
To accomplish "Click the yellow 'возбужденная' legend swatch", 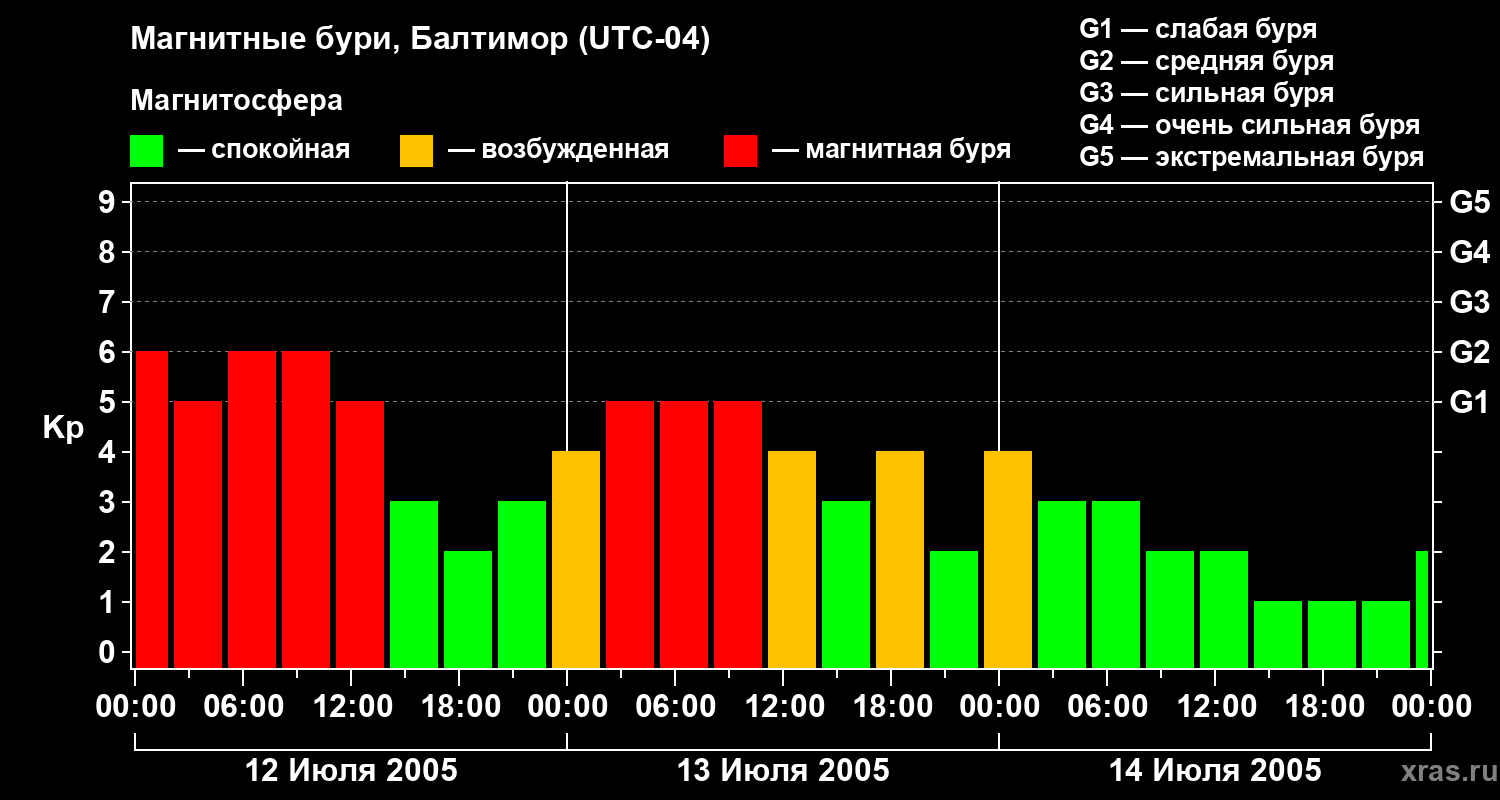I will tap(416, 151).
